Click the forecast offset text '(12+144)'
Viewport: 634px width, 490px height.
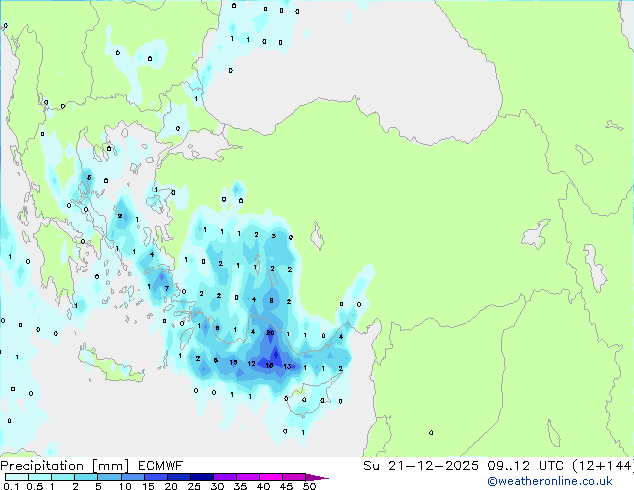click(603, 466)
